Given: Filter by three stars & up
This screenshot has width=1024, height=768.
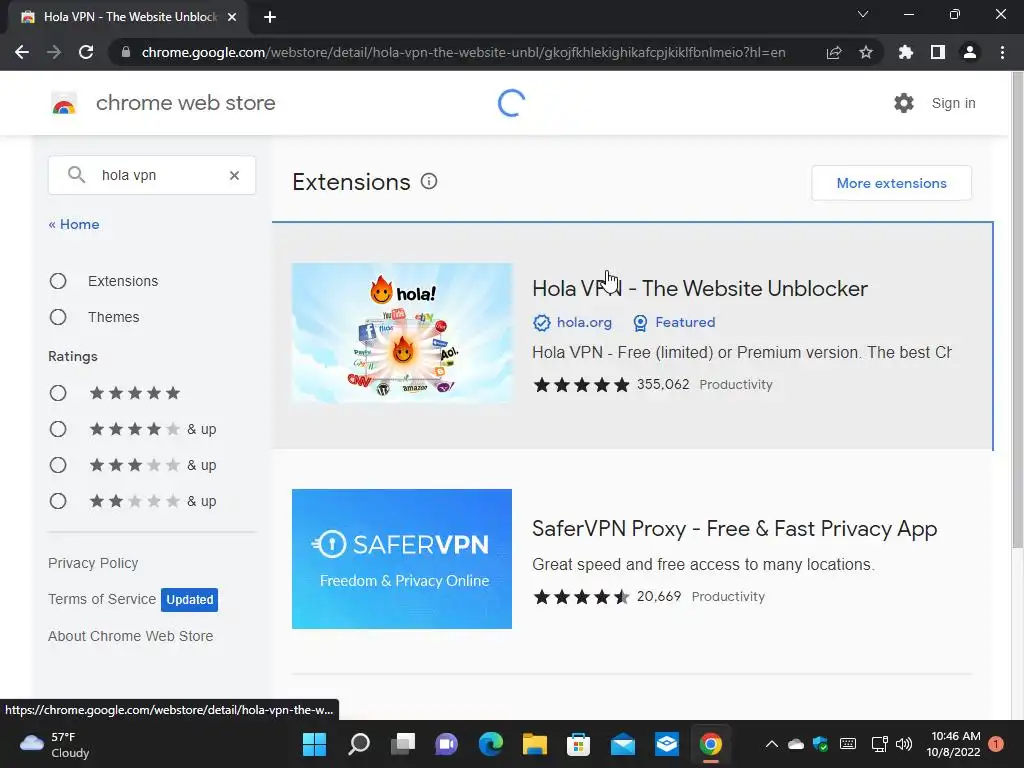Looking at the screenshot, I should tap(58, 465).
